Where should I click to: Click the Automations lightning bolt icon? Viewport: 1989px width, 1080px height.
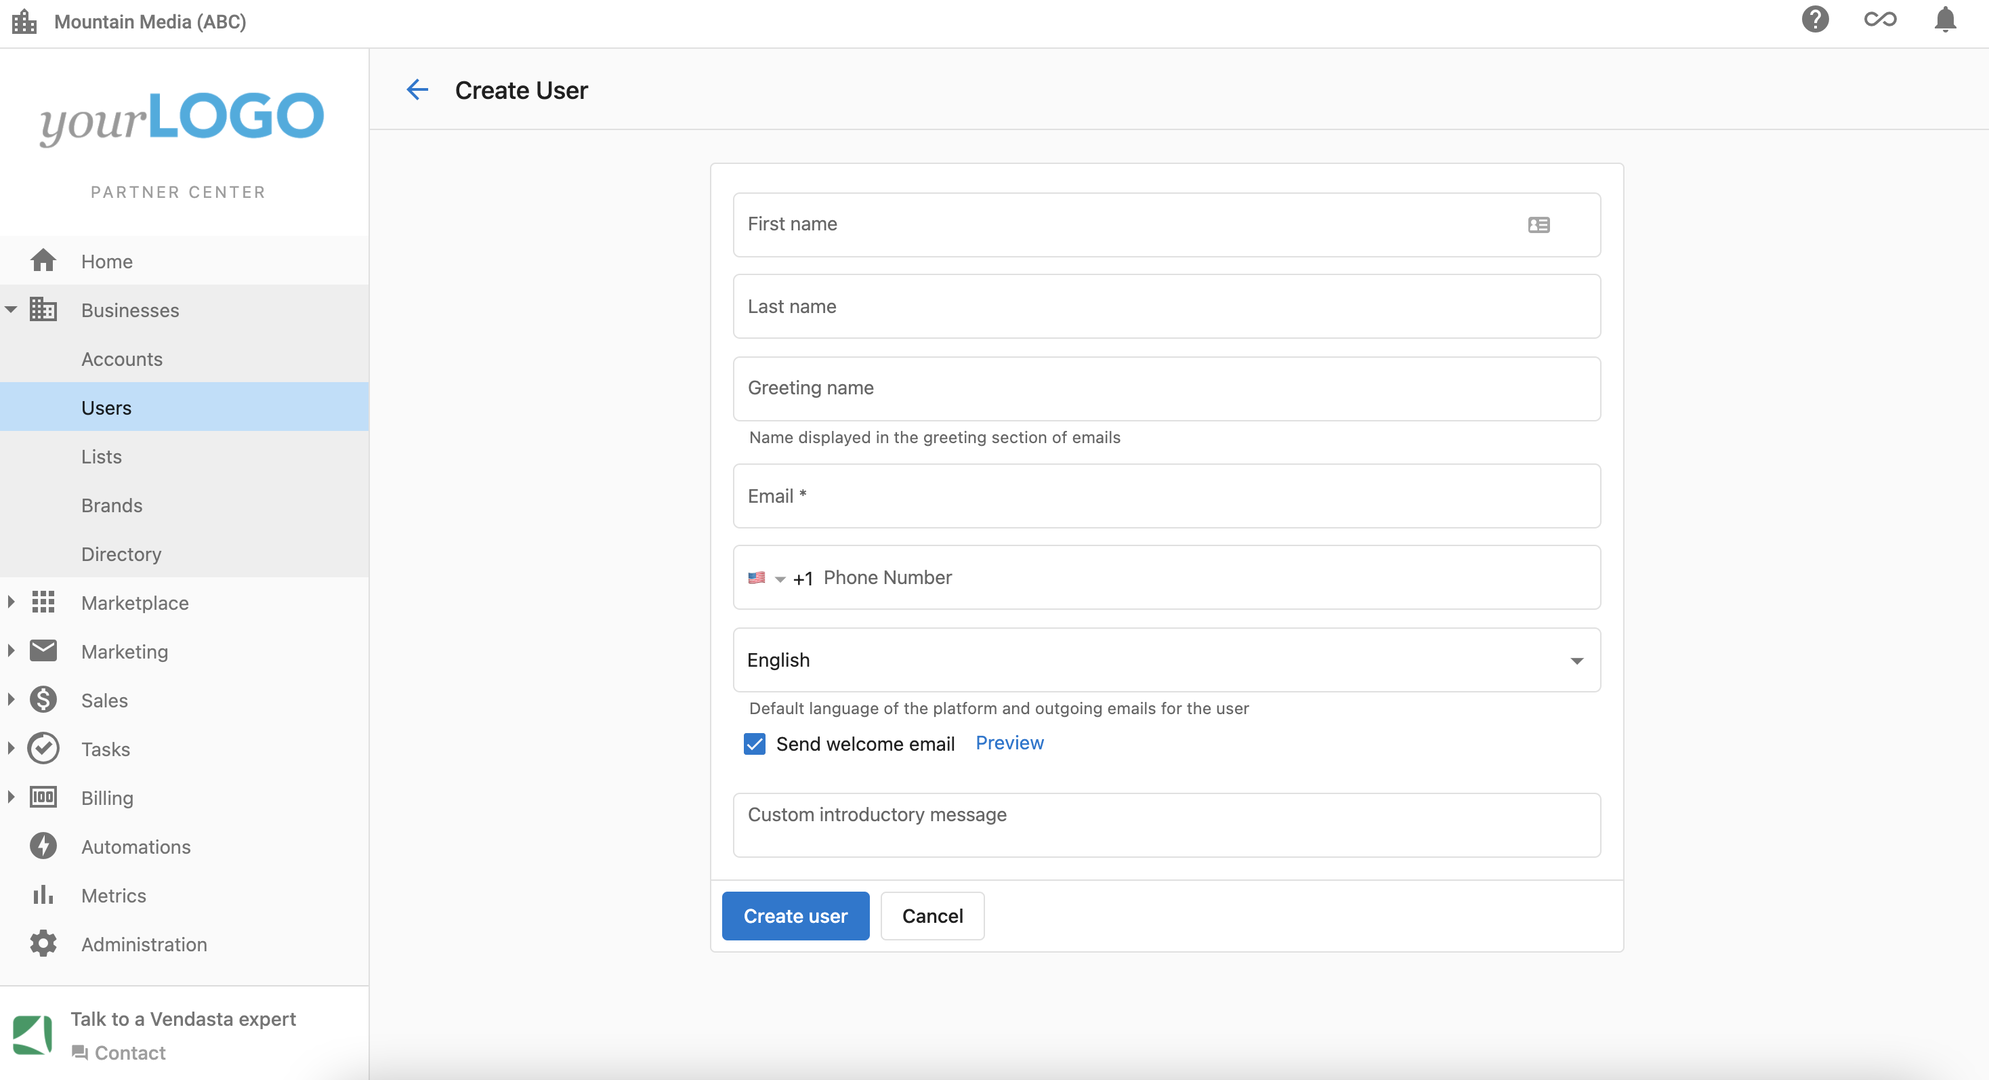(43, 846)
